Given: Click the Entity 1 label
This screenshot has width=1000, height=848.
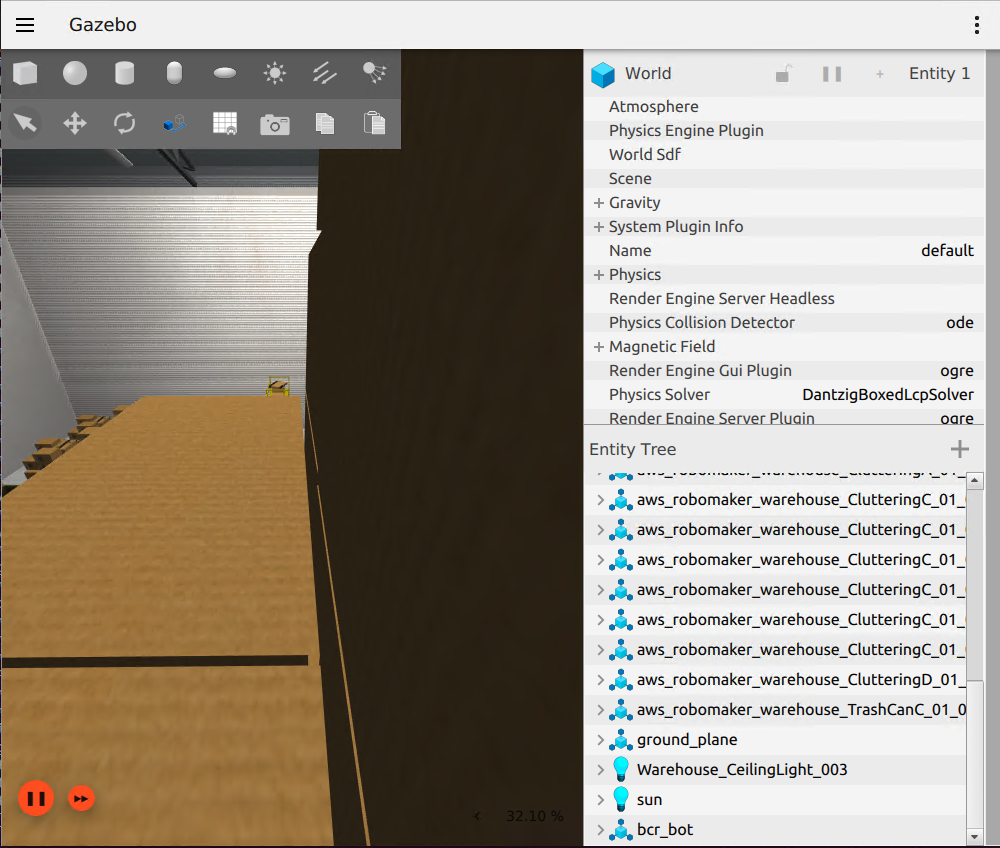Looking at the screenshot, I should [939, 74].
